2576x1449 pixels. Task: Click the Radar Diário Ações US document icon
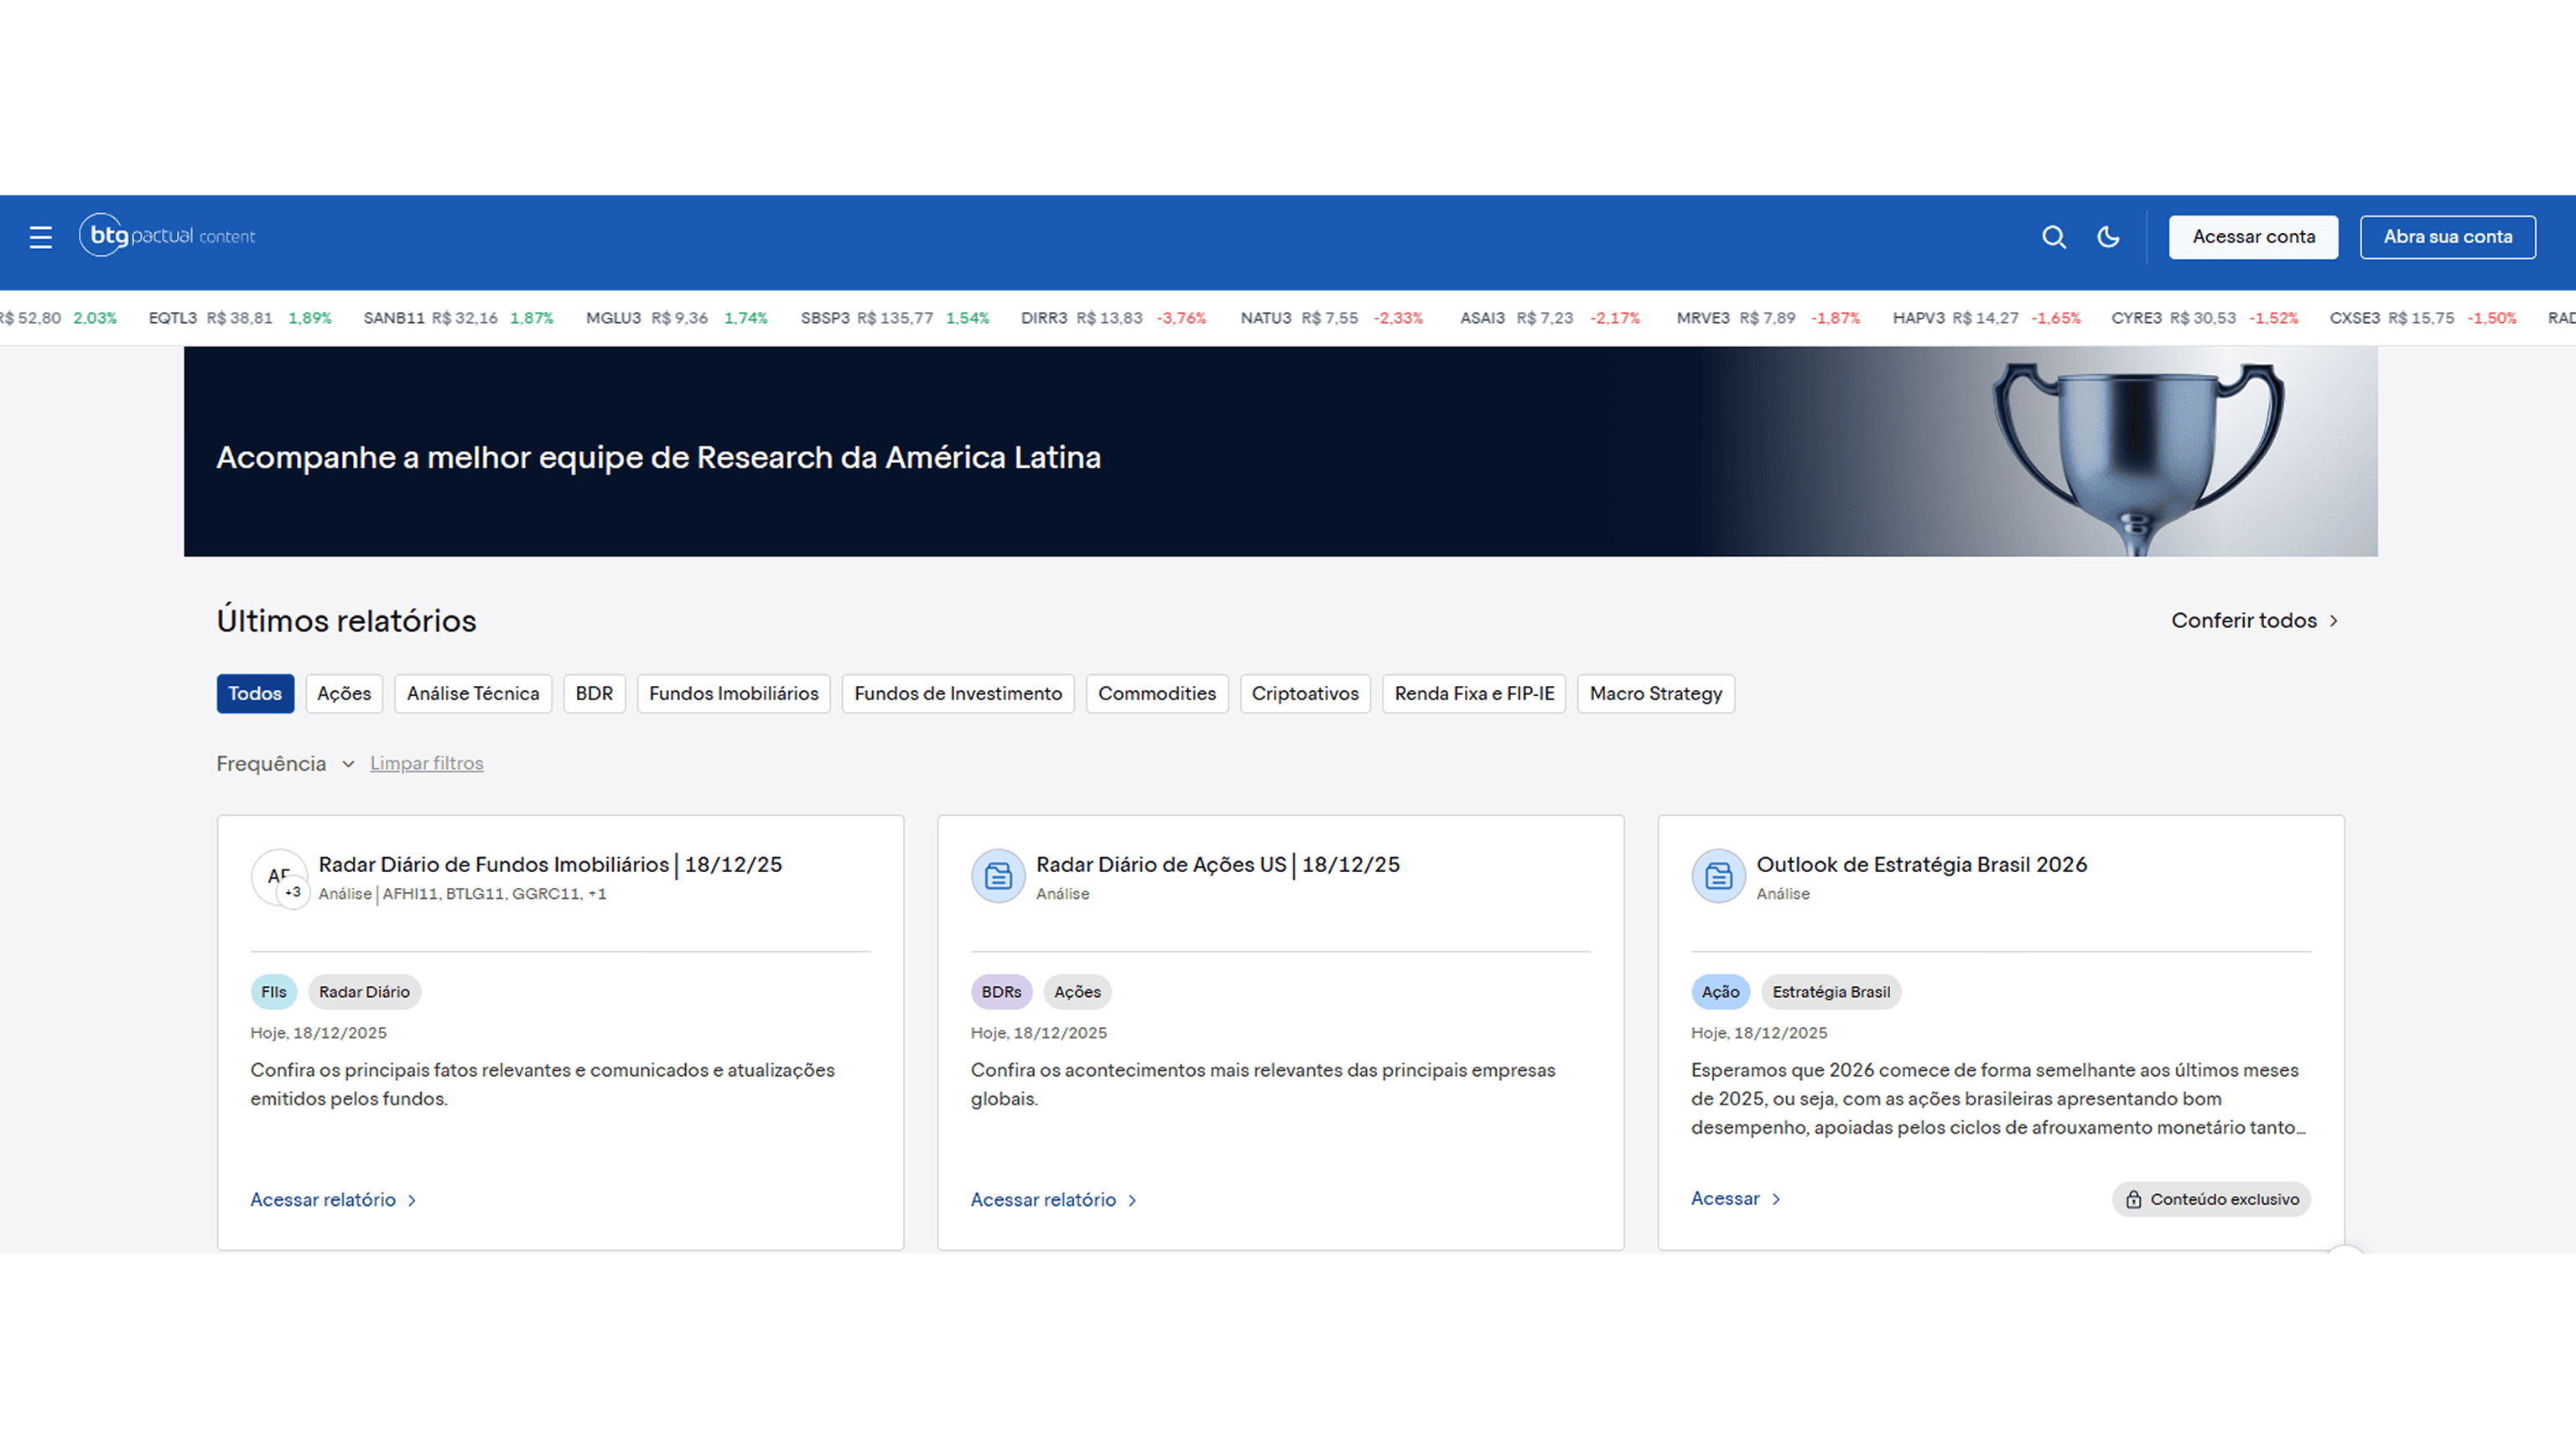click(997, 877)
